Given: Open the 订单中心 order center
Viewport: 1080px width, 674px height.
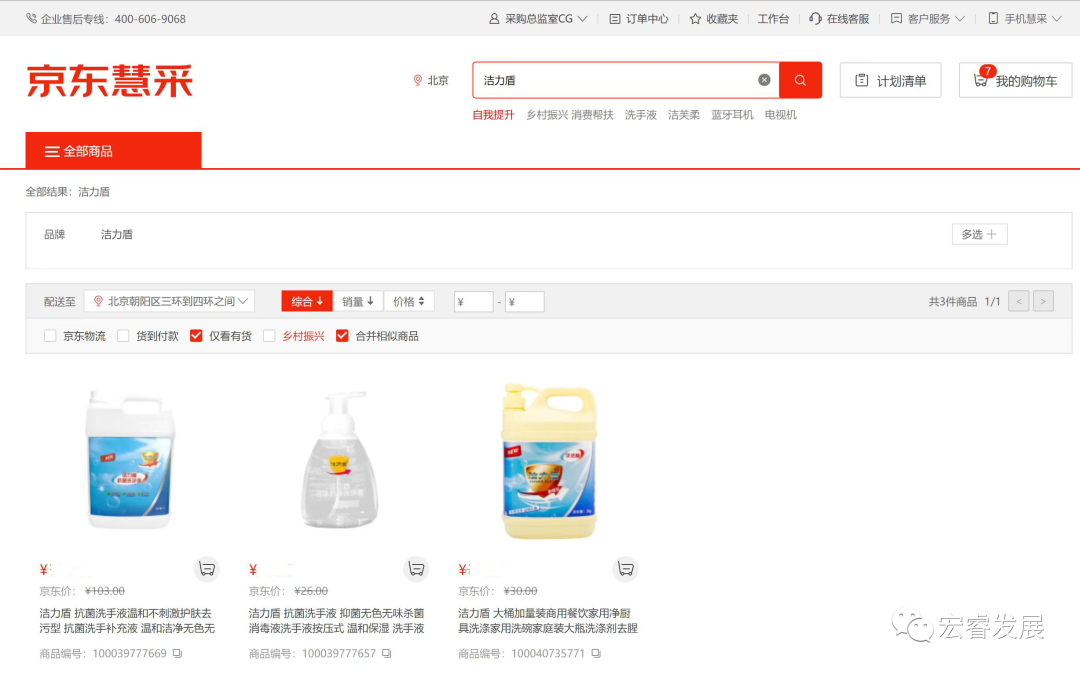Looking at the screenshot, I should (638, 18).
